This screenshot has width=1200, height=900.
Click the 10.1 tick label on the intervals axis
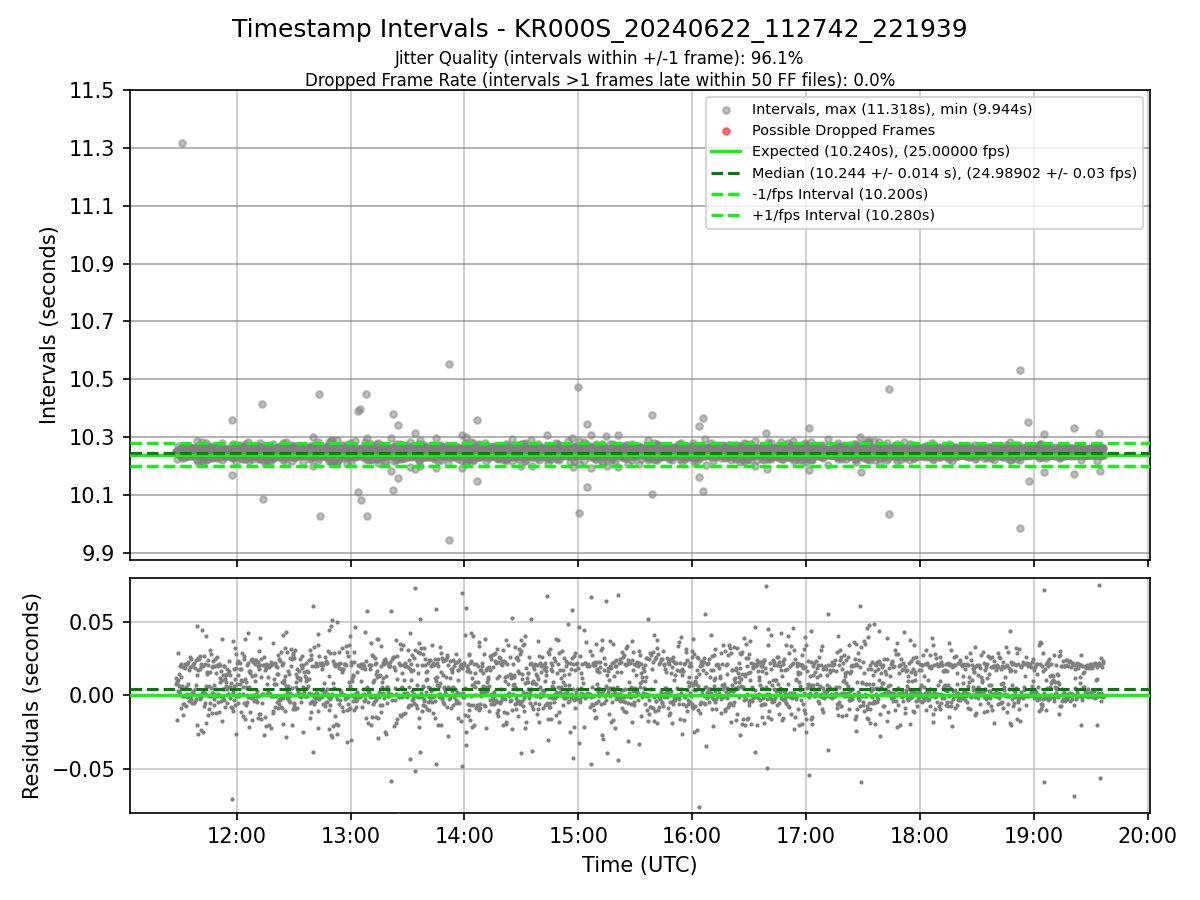point(94,496)
